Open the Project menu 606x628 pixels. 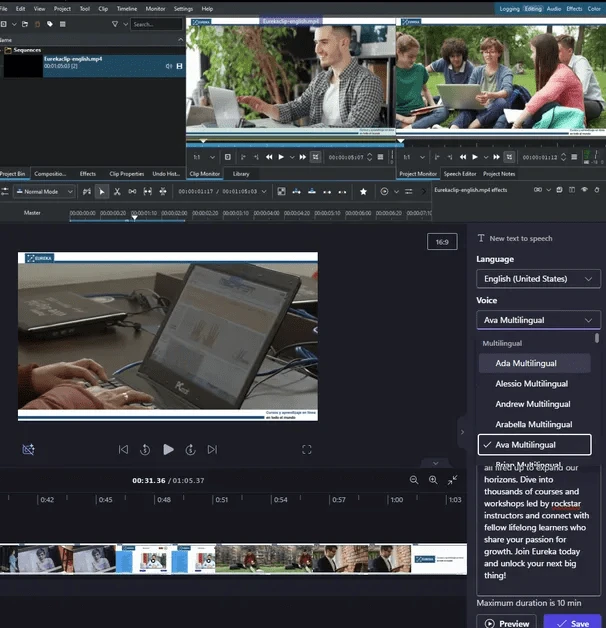62,8
